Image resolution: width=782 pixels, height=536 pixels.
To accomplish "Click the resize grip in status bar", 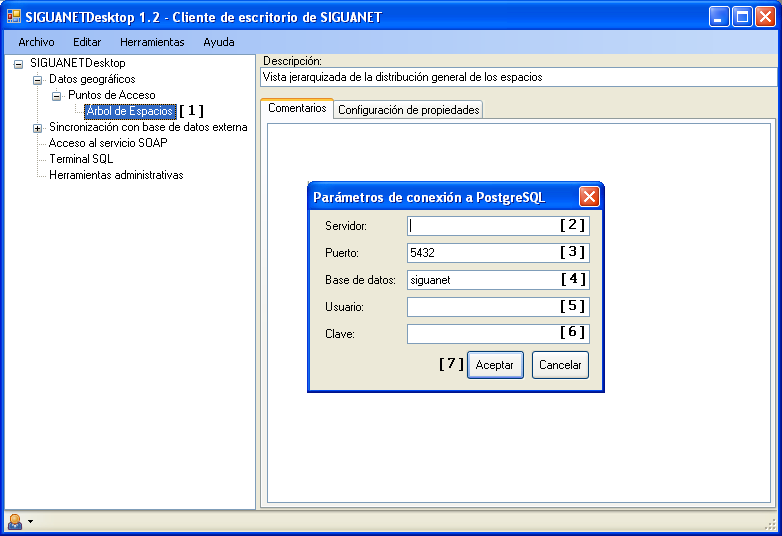I will point(771,524).
